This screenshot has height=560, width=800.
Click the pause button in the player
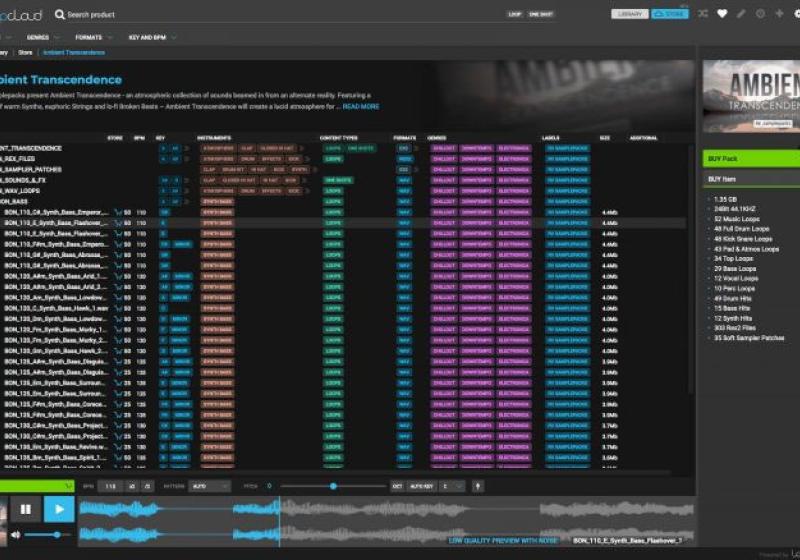25,509
